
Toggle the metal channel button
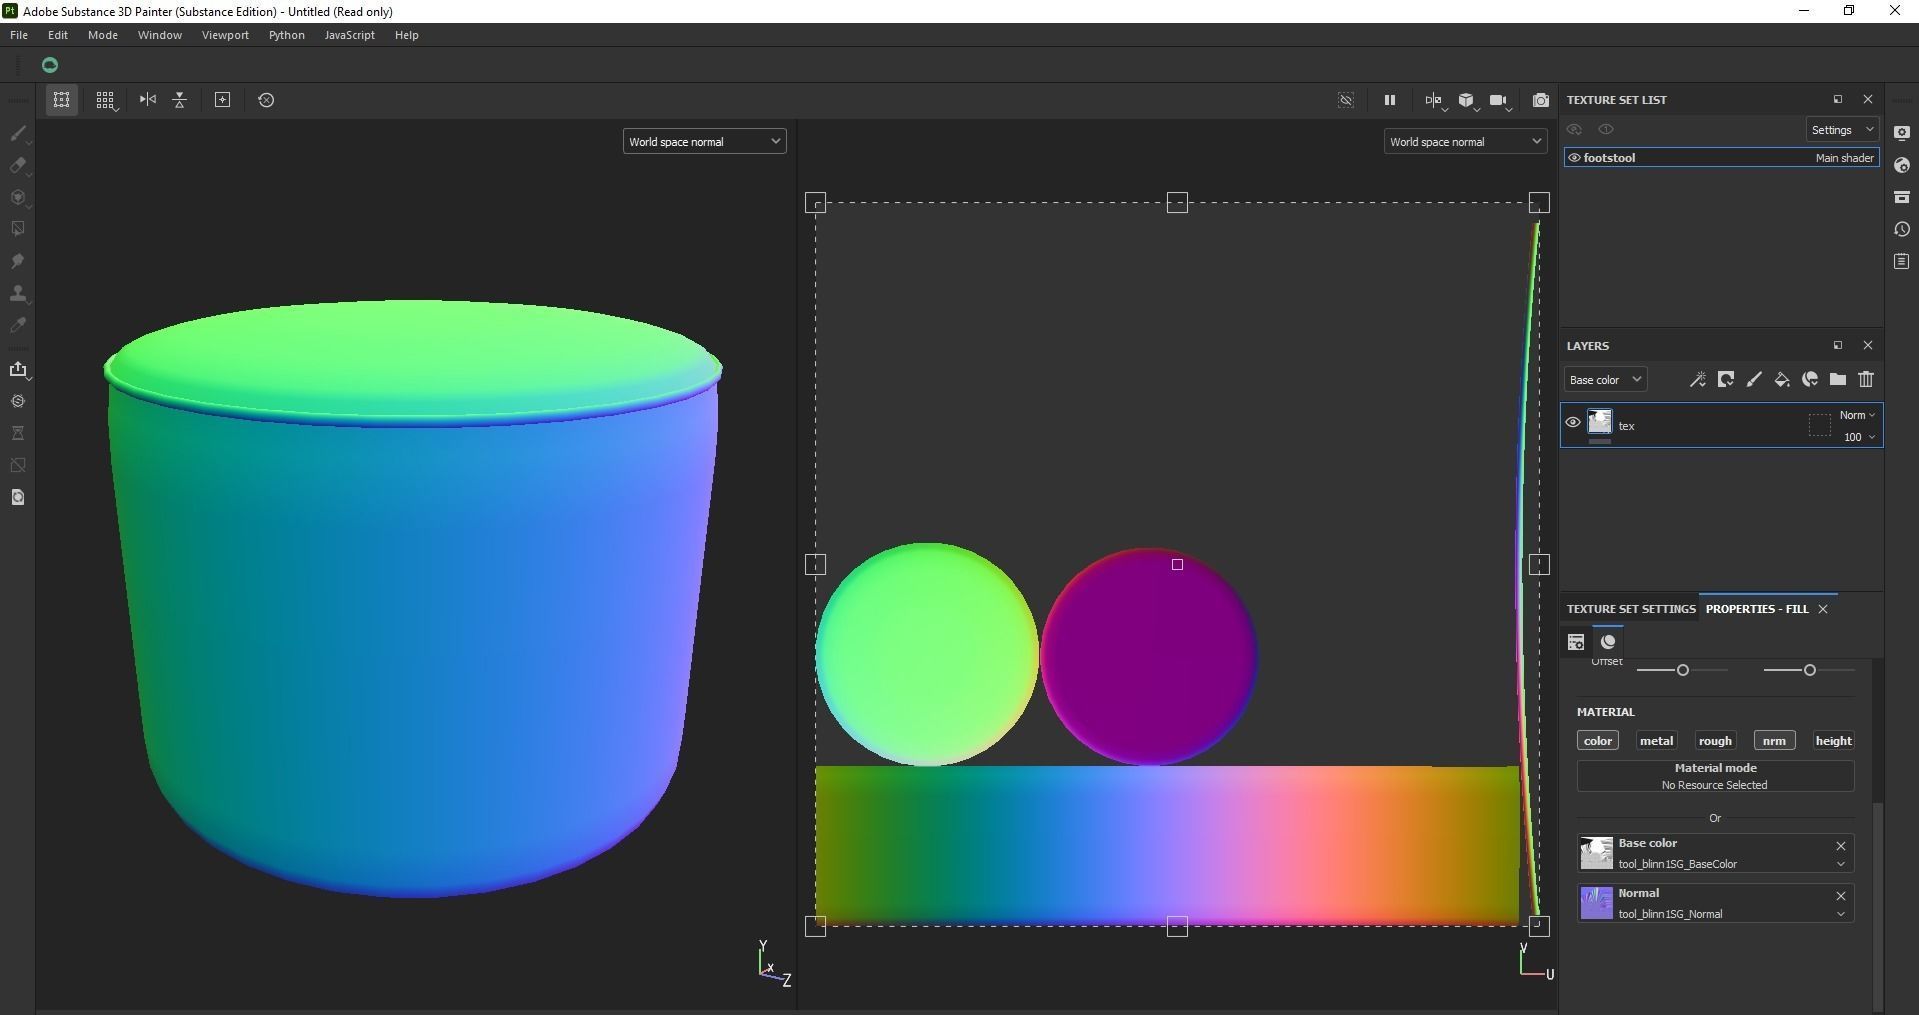point(1656,741)
